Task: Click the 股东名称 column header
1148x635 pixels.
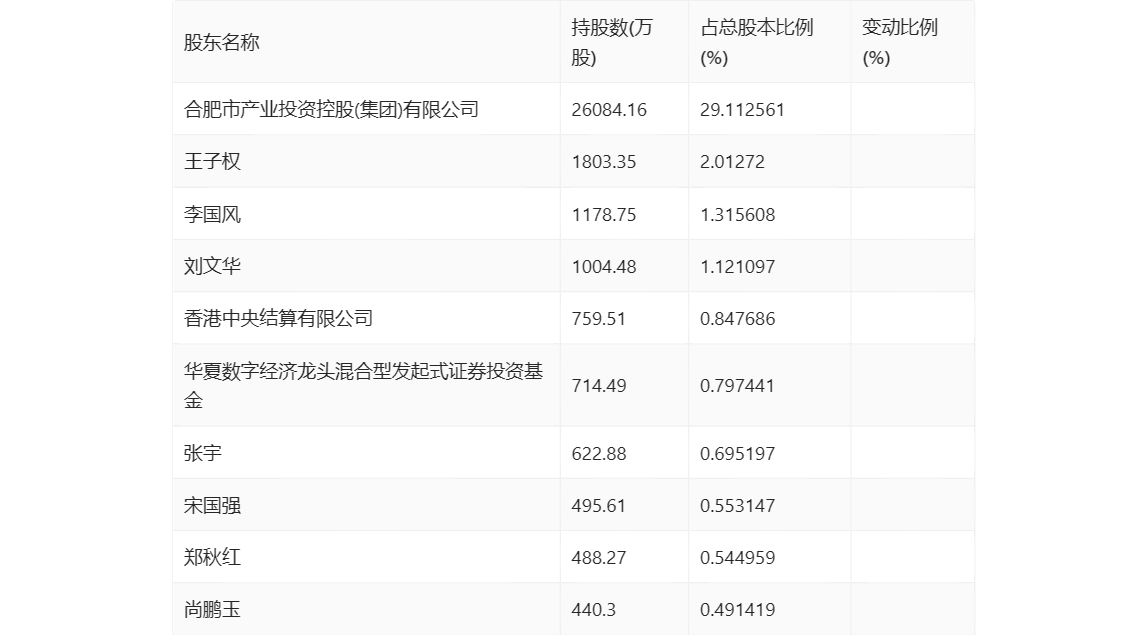Action: [x=222, y=42]
